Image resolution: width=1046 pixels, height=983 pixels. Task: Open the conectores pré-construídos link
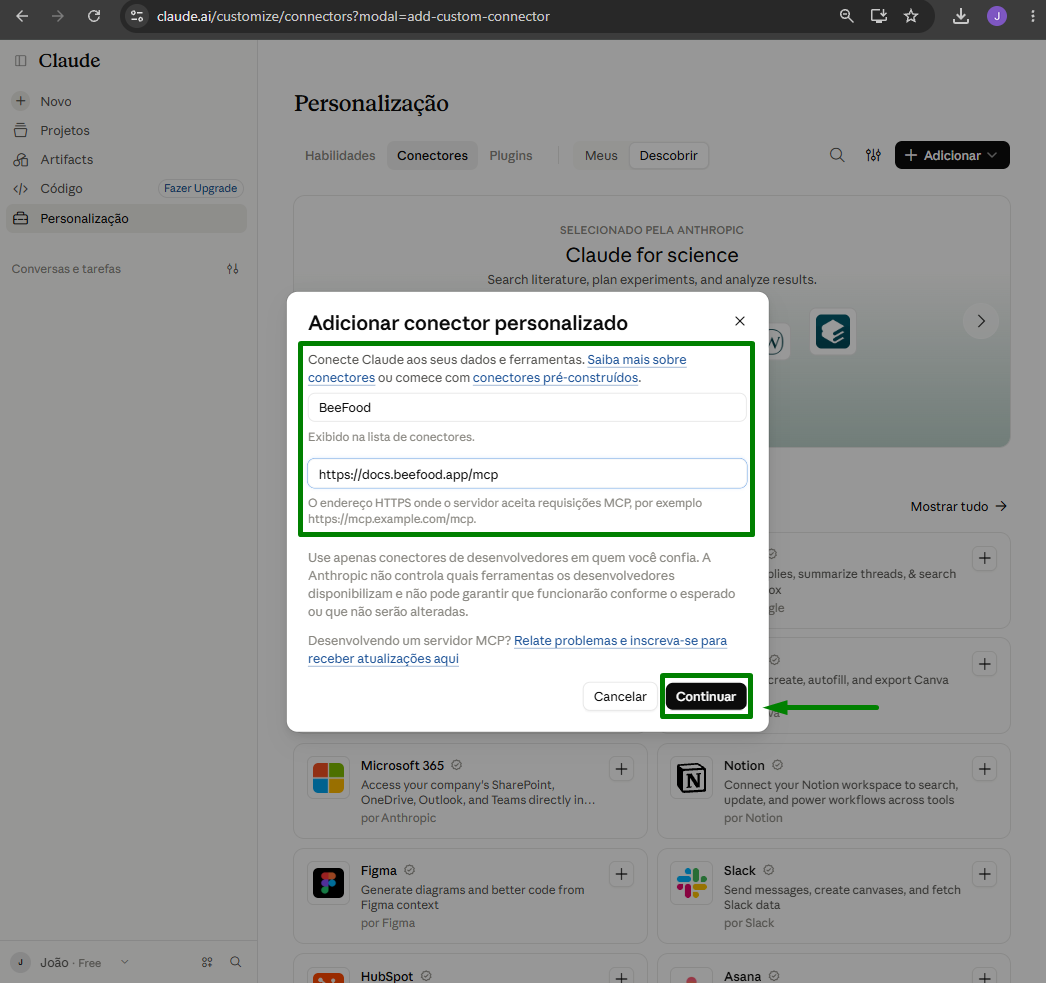[x=556, y=377]
